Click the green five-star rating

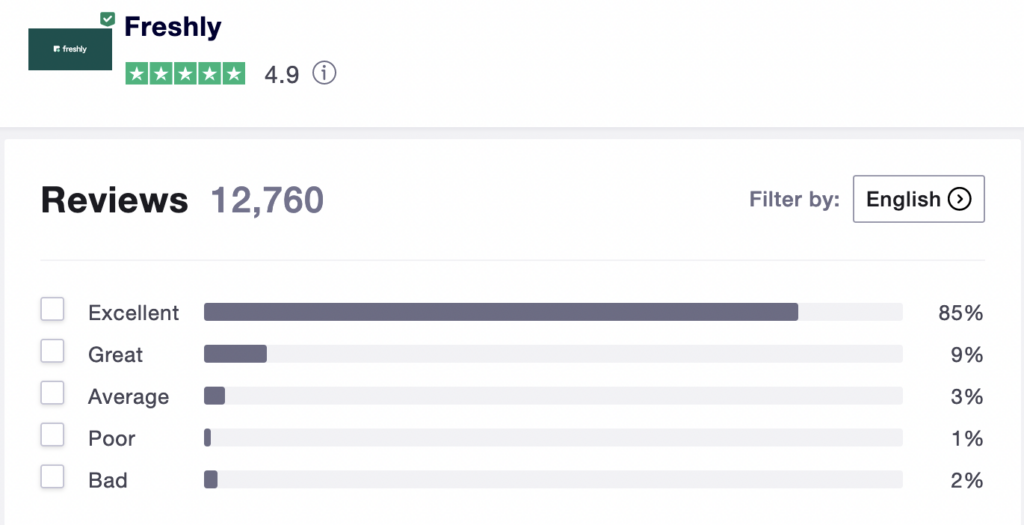pos(185,74)
